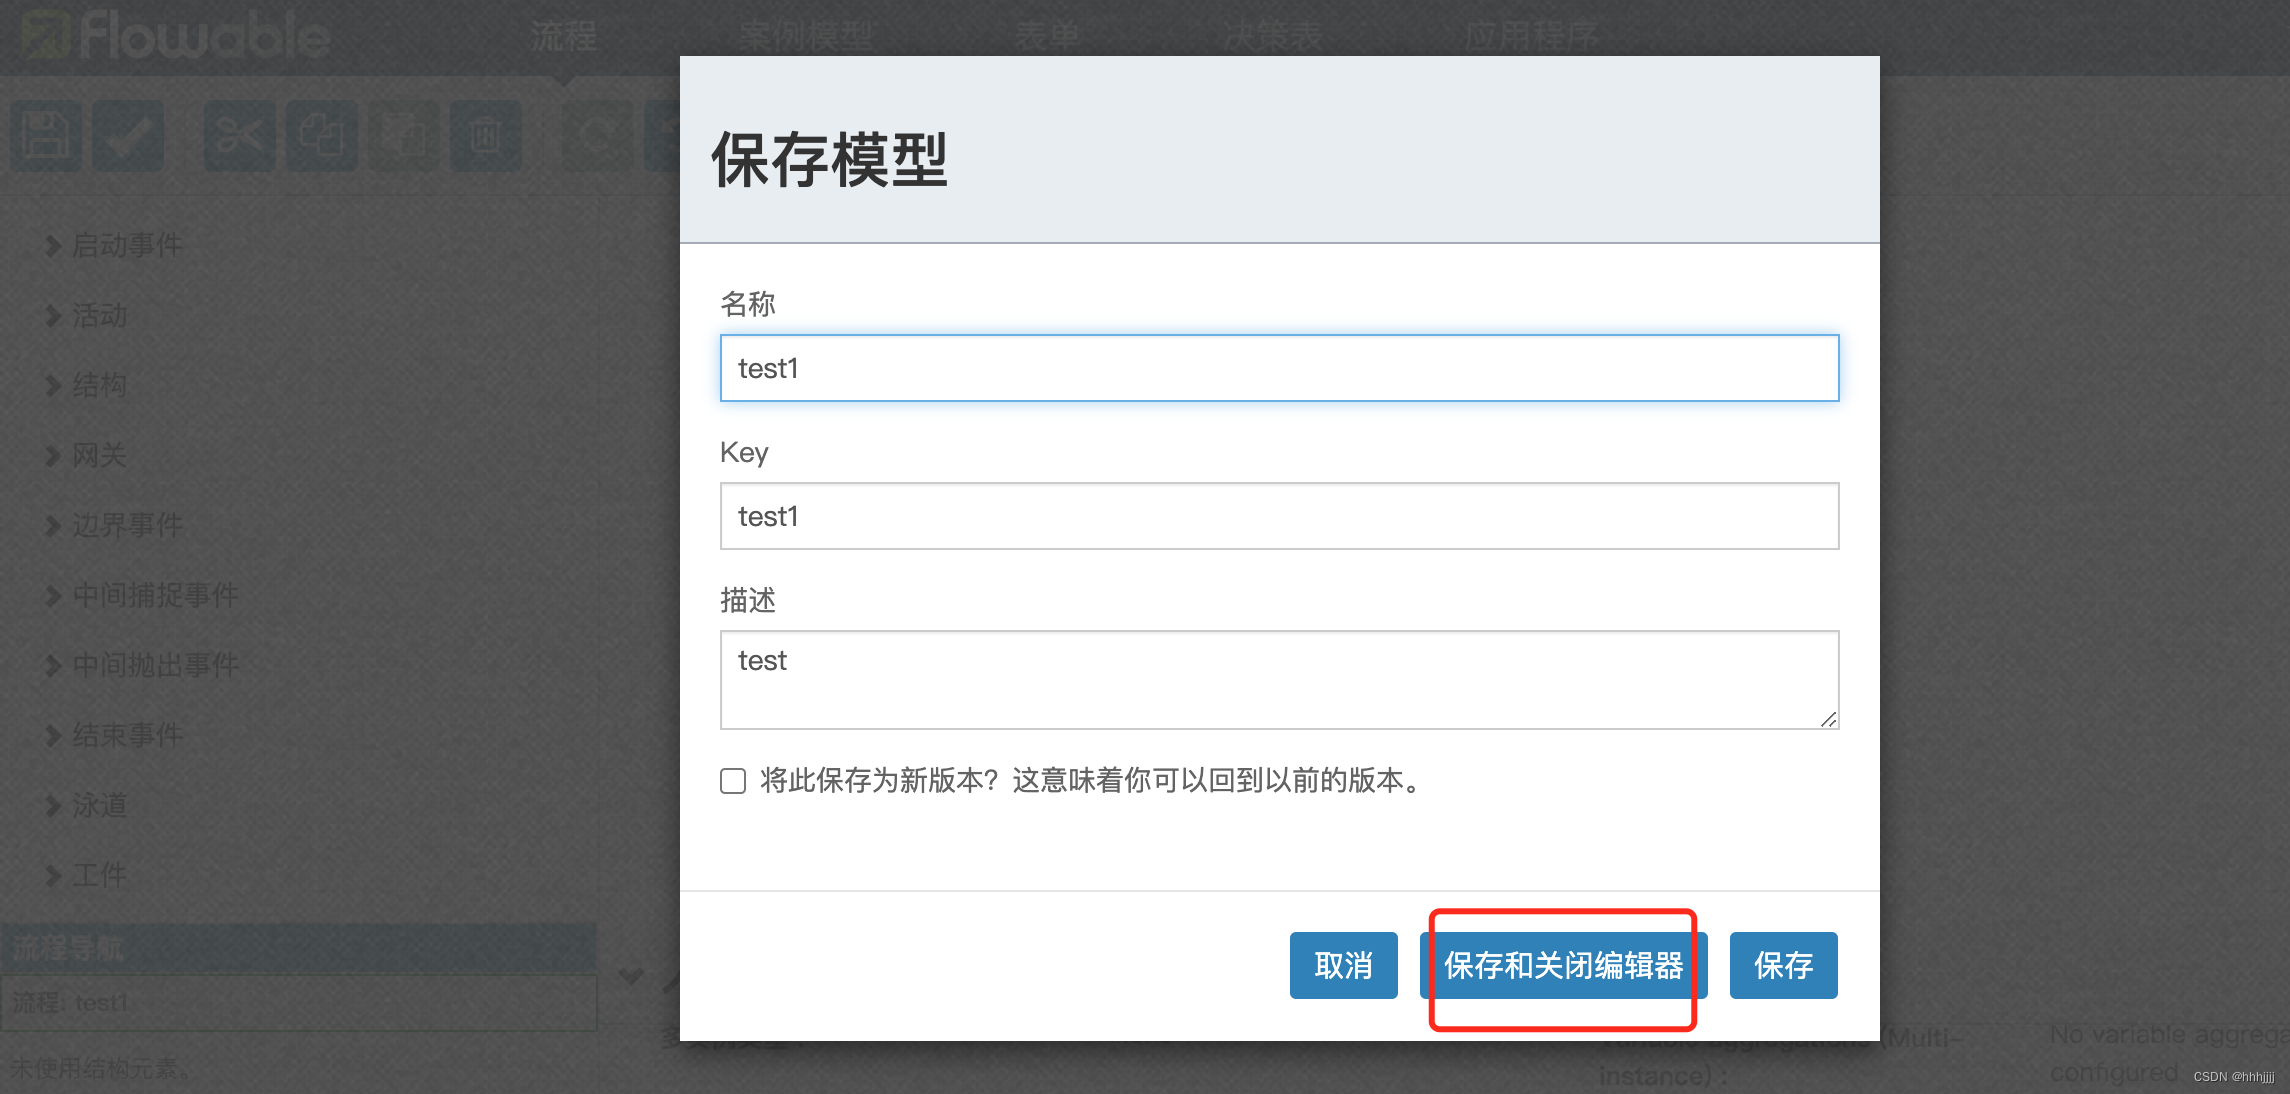
Task: Expand the 边界事件 palette group
Action: (x=115, y=525)
